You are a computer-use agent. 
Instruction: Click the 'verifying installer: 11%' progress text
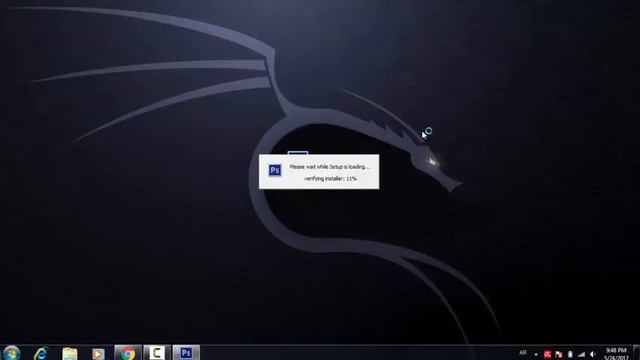click(x=330, y=179)
